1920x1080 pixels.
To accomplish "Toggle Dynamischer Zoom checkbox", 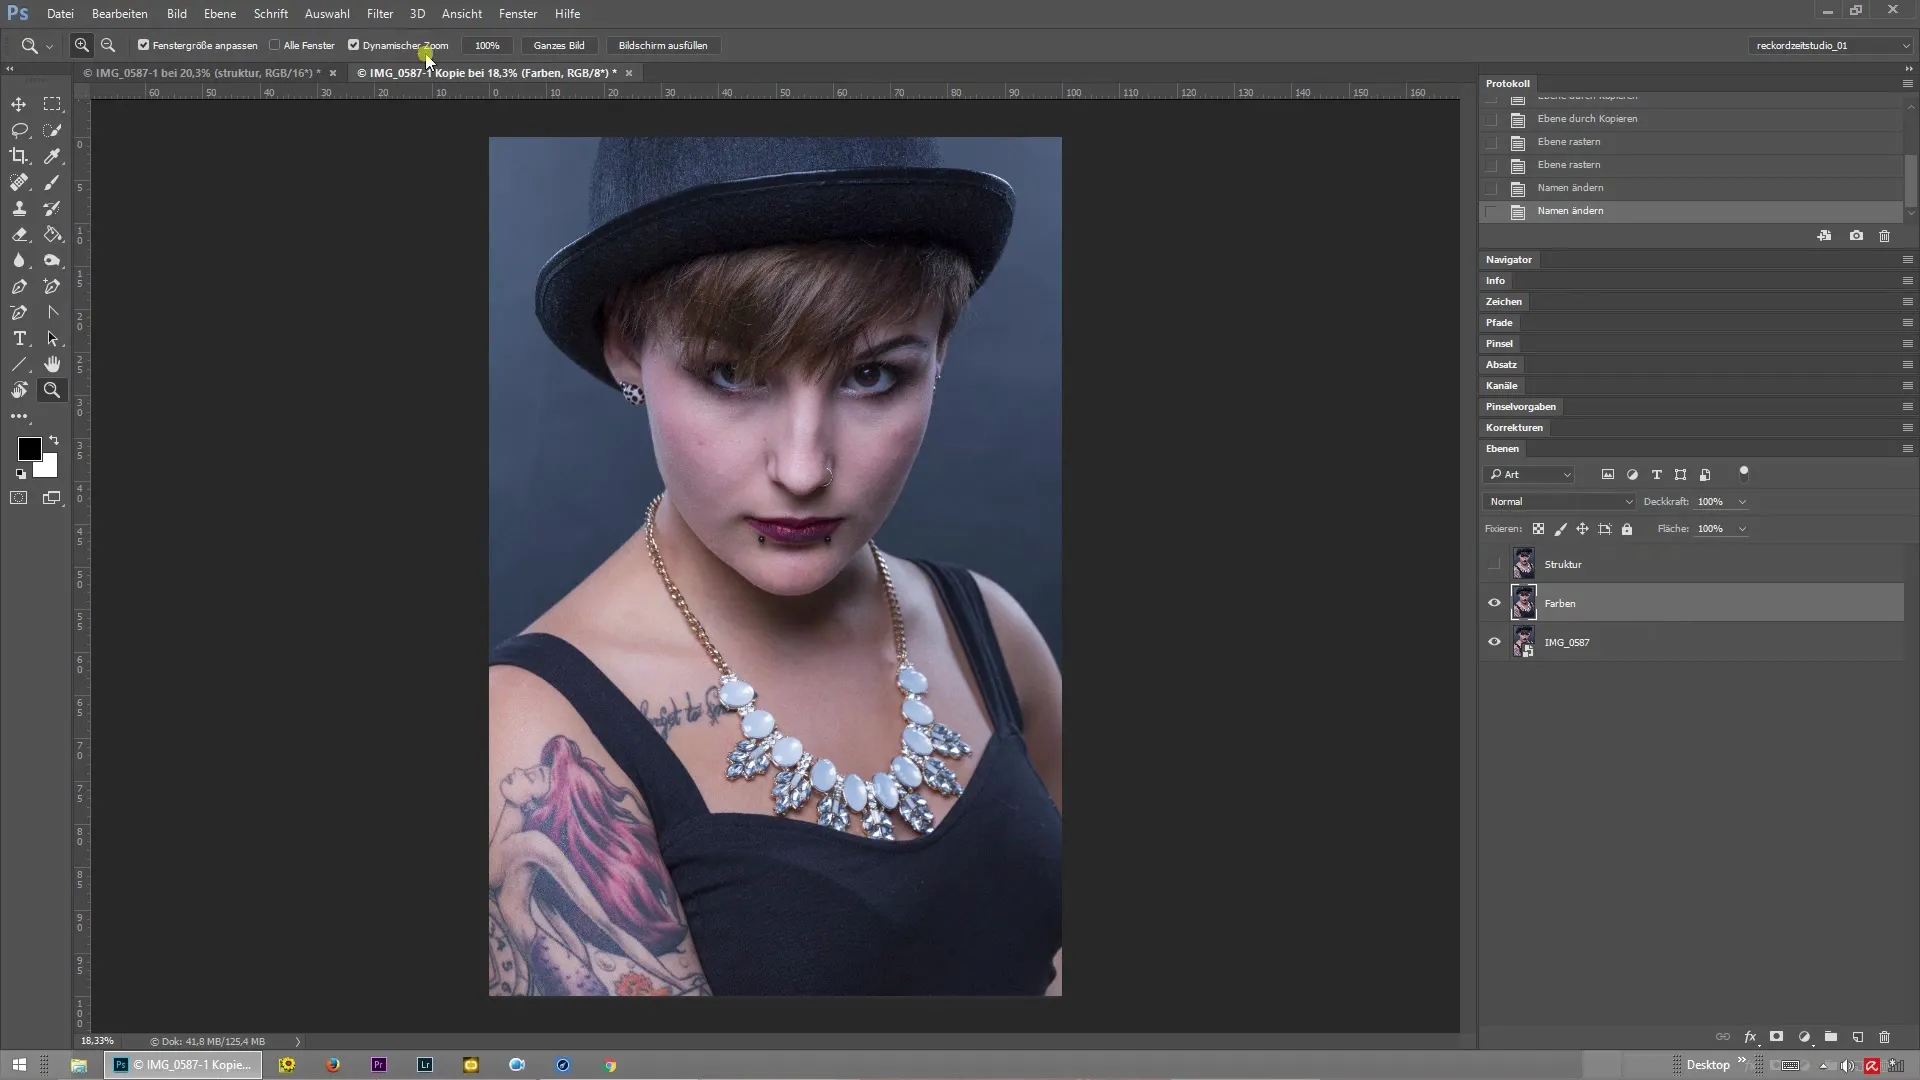I will pos(353,45).
